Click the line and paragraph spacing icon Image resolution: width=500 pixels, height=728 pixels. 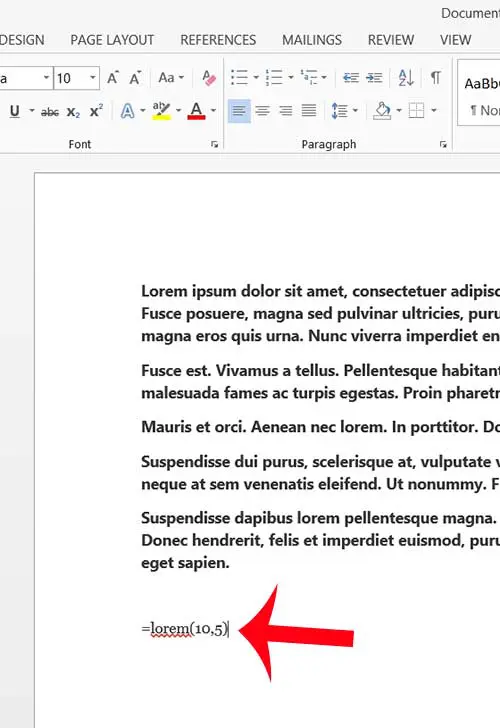(x=340, y=111)
